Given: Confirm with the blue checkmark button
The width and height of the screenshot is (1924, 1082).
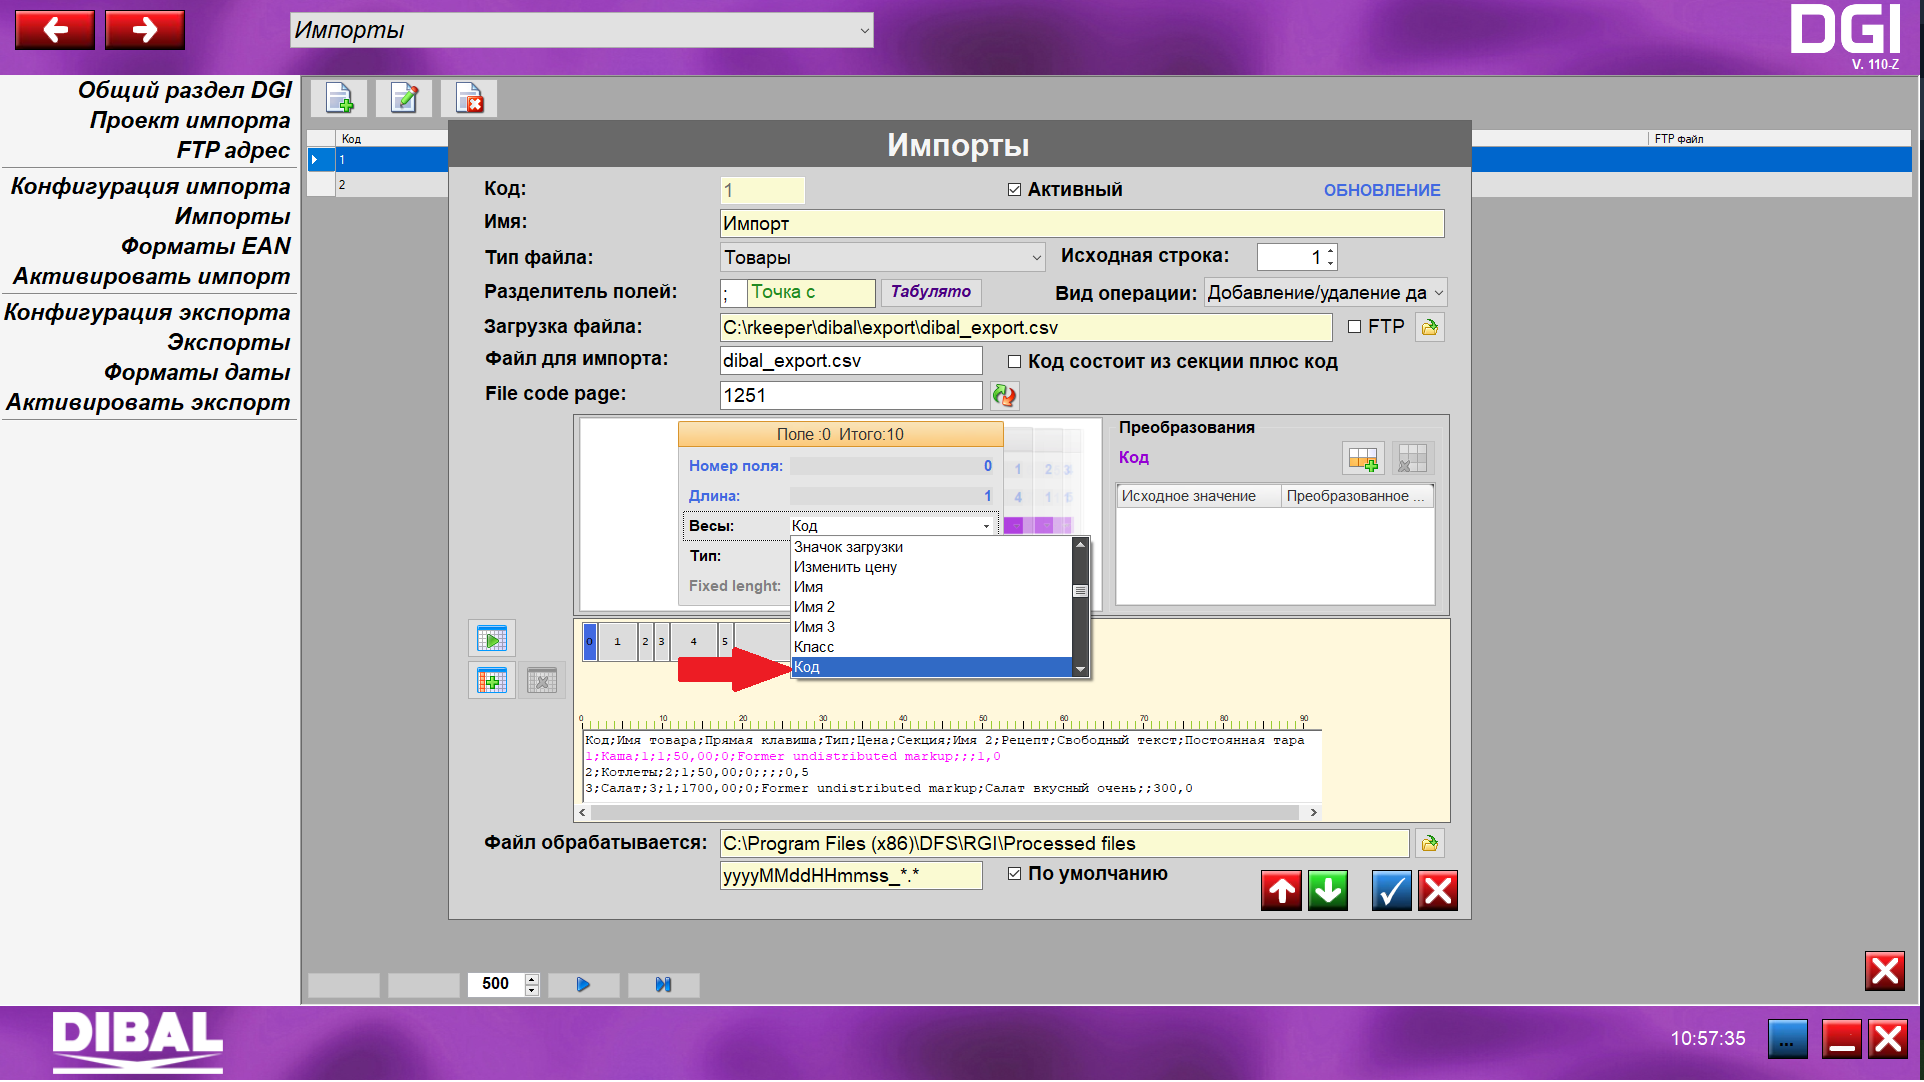Looking at the screenshot, I should [1391, 890].
